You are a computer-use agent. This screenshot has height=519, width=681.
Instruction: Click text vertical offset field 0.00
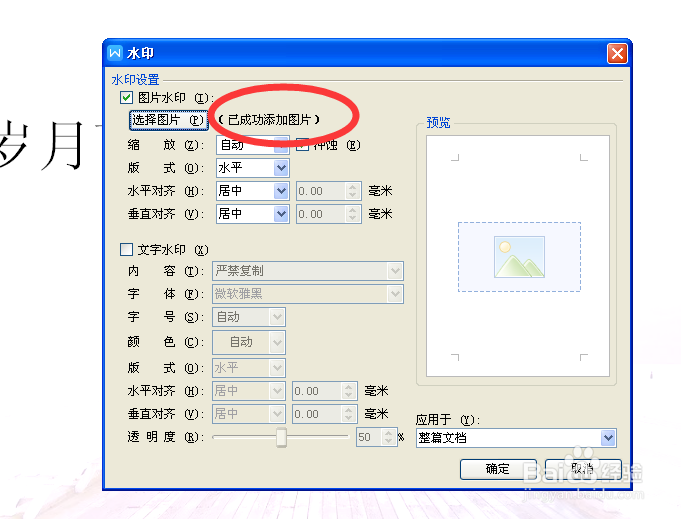coord(317,414)
